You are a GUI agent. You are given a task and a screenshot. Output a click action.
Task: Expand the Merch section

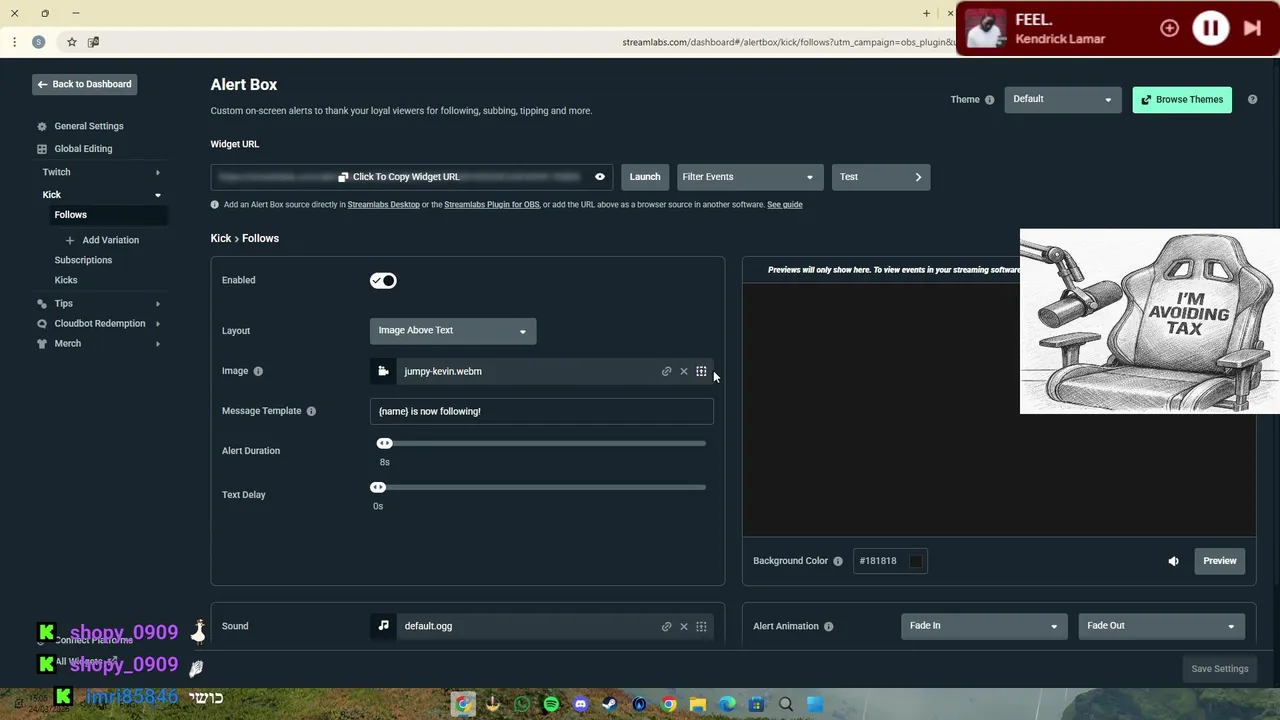(x=100, y=343)
